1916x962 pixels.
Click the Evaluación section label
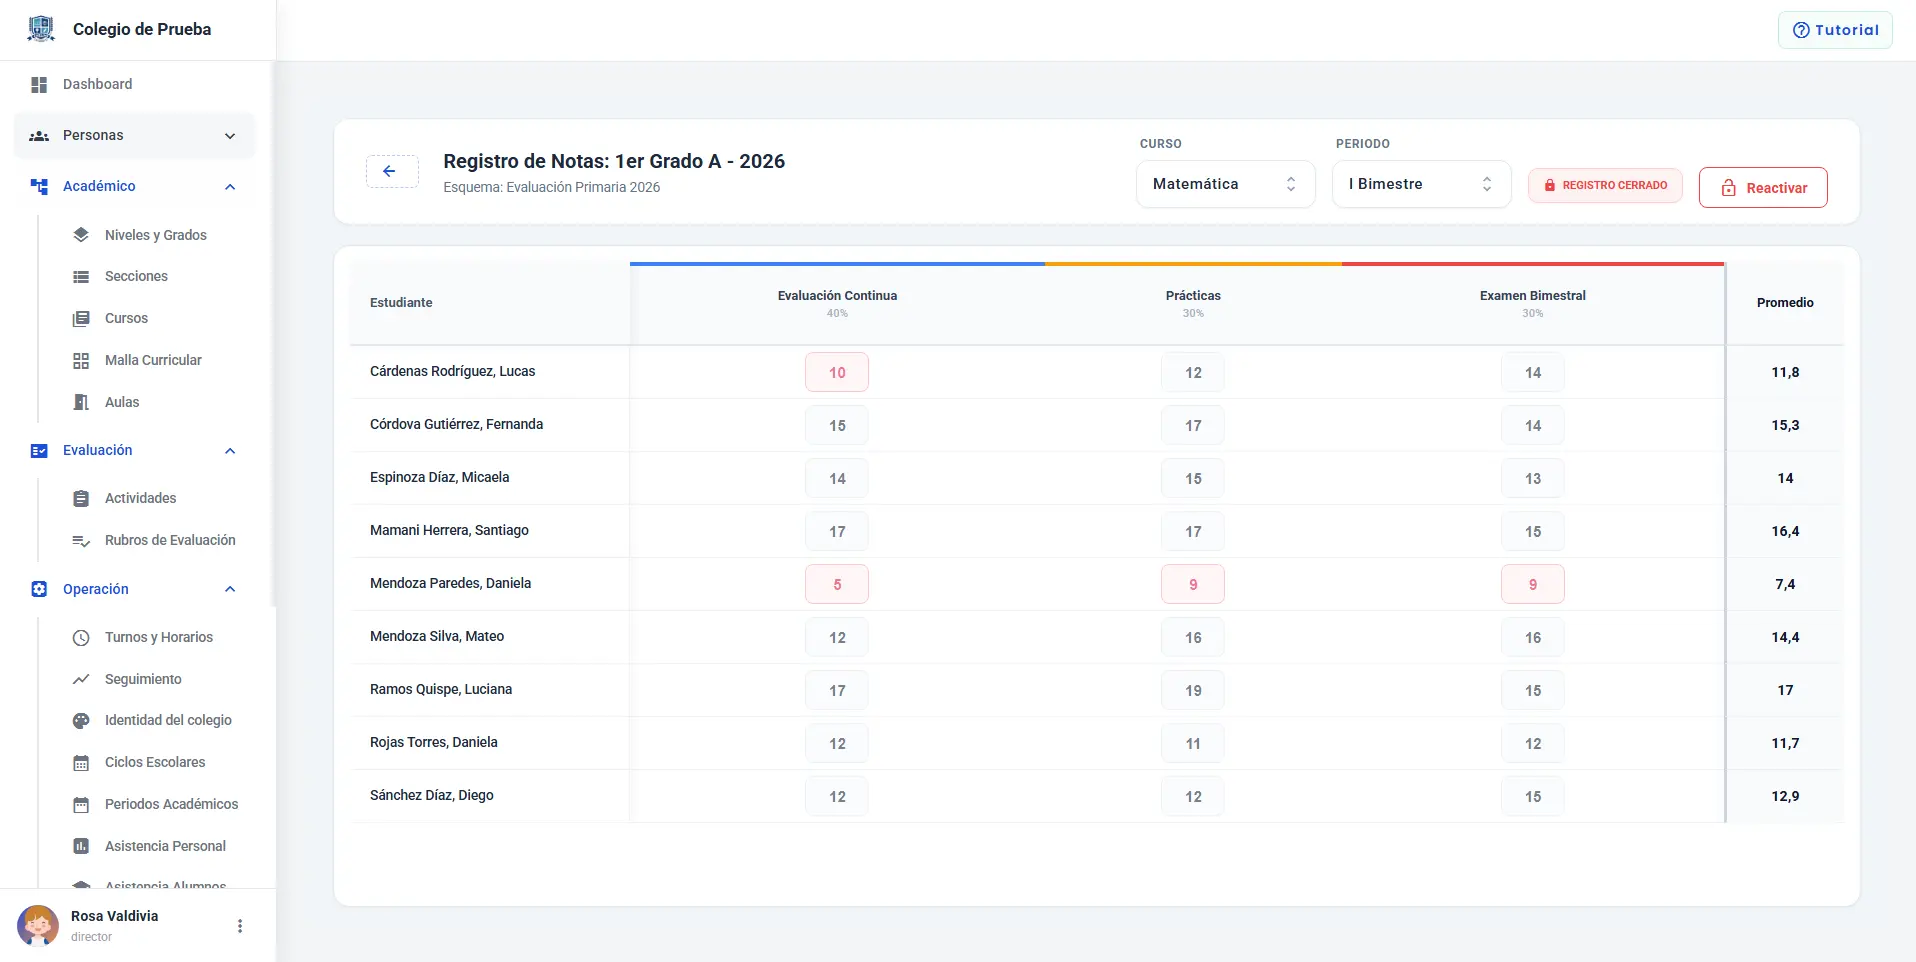coord(98,451)
